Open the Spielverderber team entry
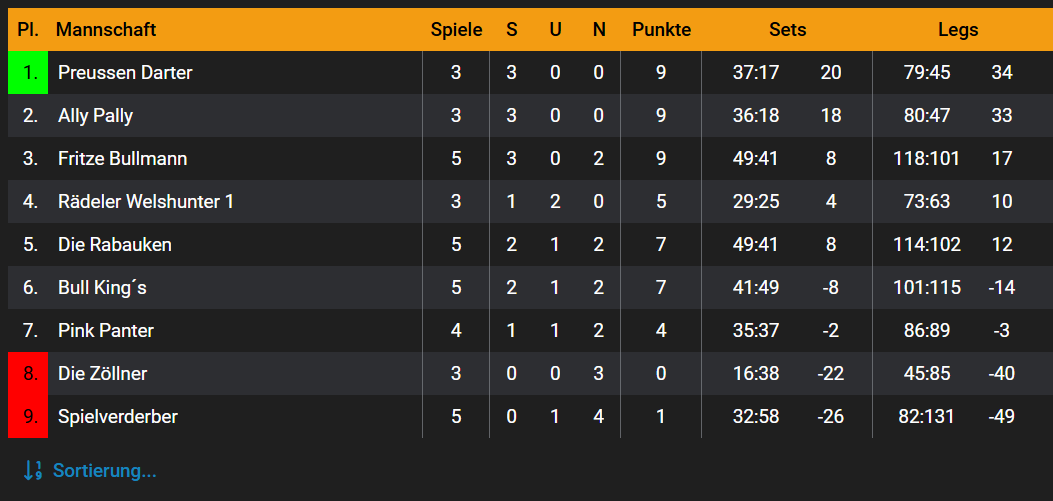This screenshot has width=1053, height=501. coord(118,417)
